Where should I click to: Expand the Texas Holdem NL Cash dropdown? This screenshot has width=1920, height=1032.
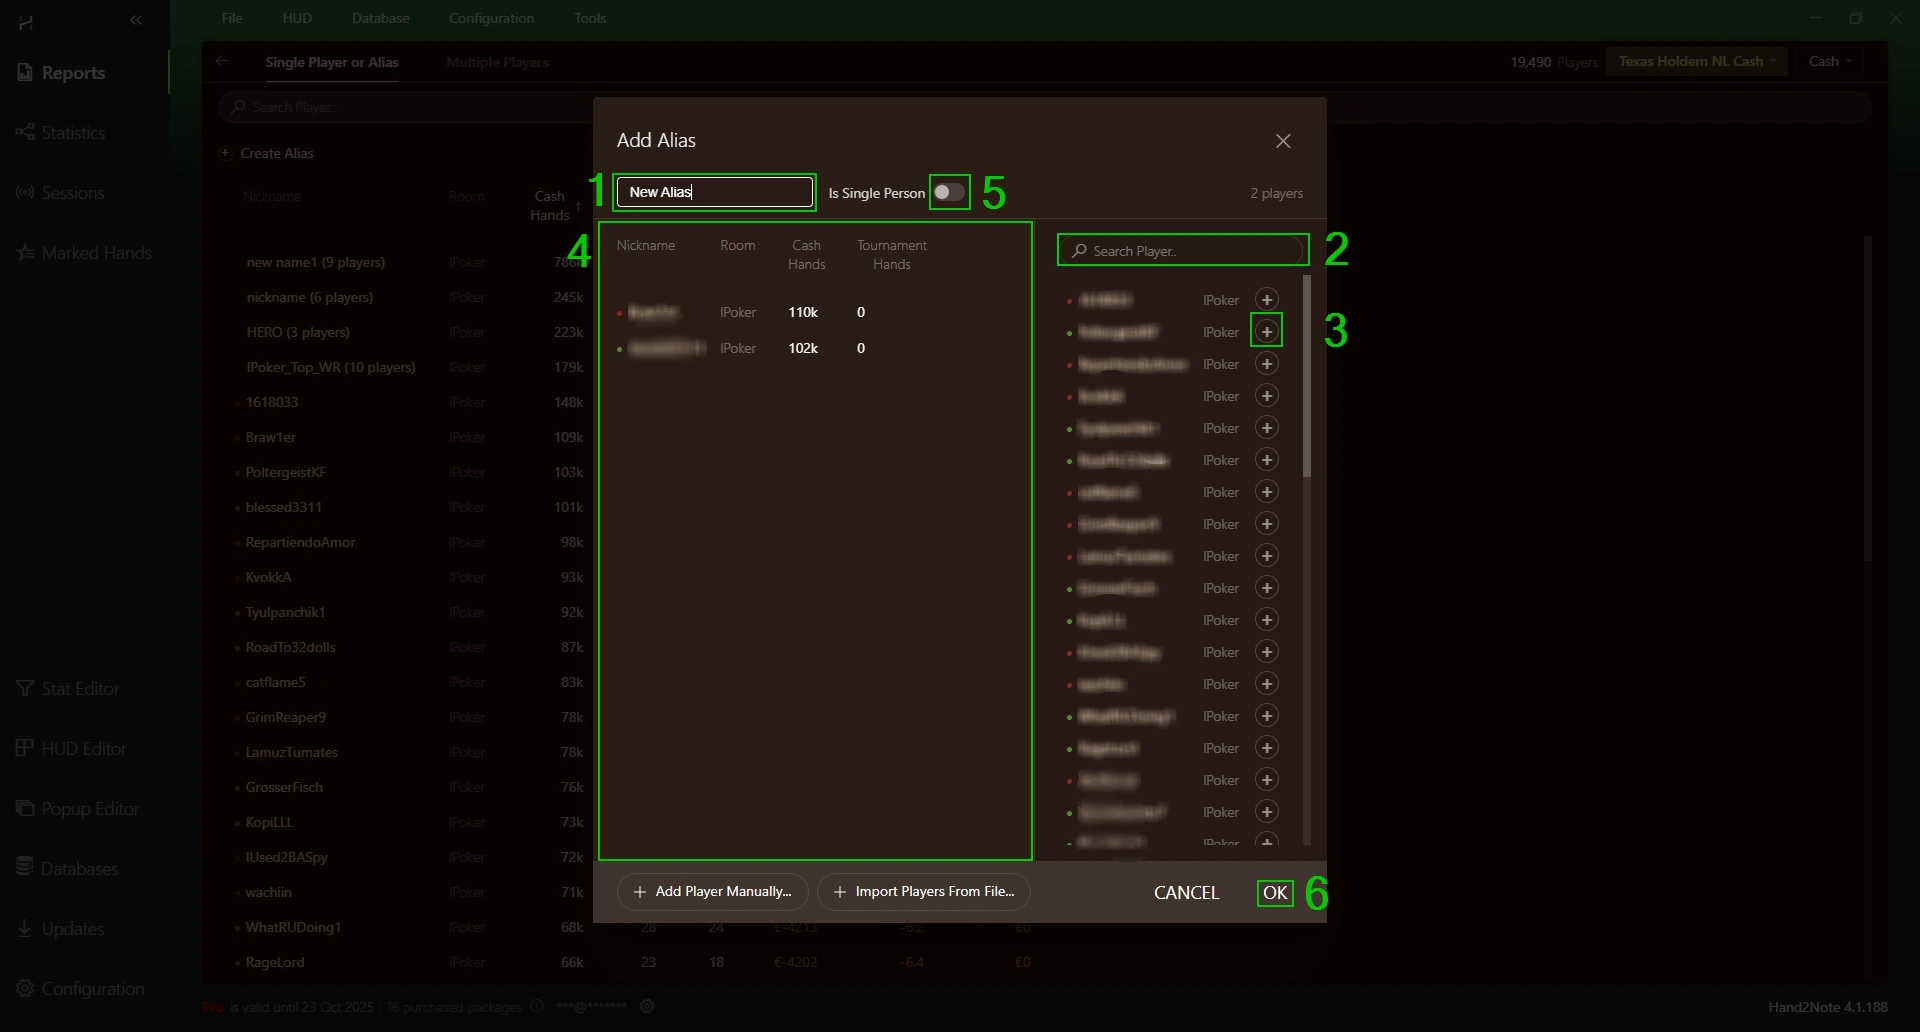pyautogui.click(x=1696, y=61)
